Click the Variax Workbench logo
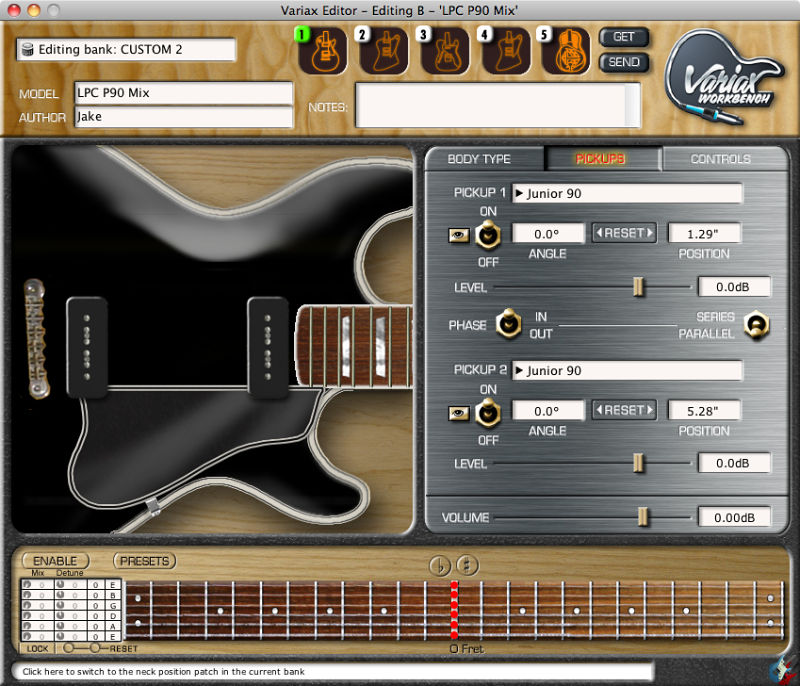 724,77
